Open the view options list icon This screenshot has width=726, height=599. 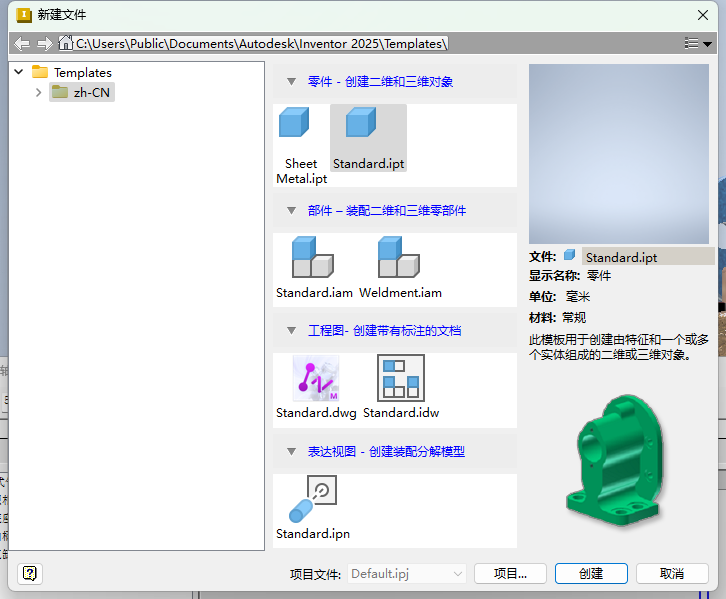coord(698,44)
